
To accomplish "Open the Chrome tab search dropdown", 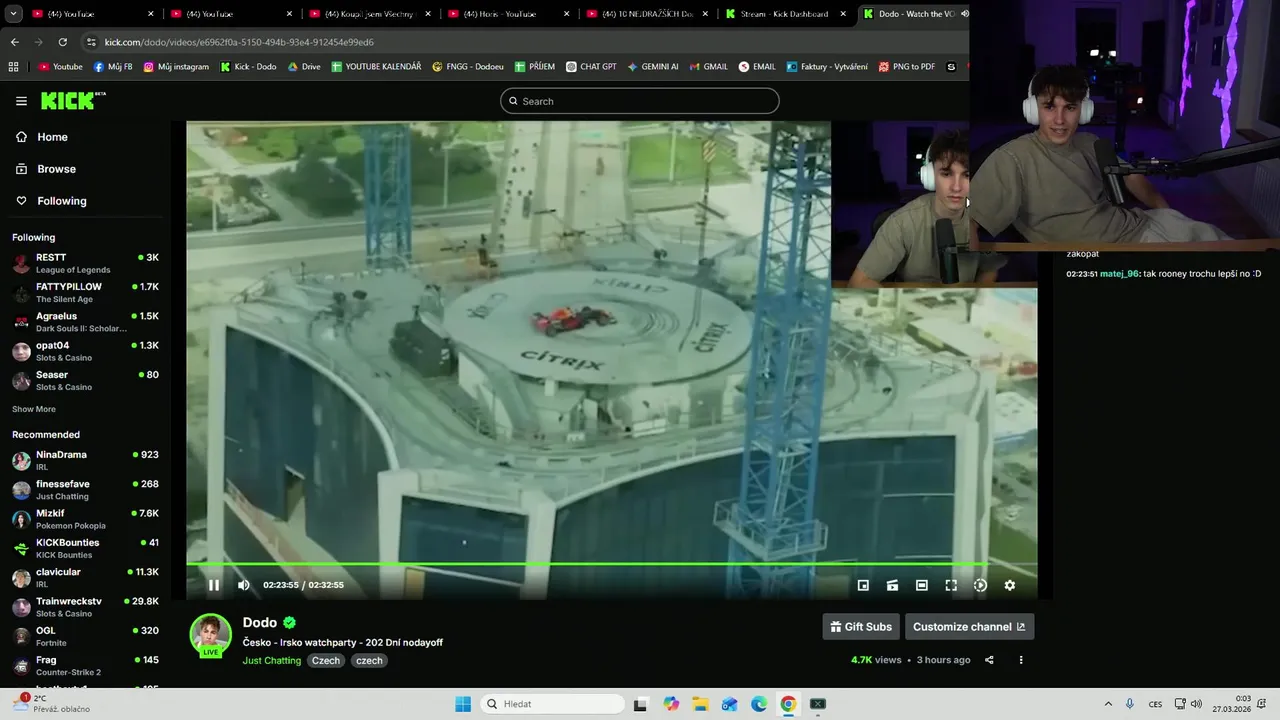I will [x=13, y=14].
